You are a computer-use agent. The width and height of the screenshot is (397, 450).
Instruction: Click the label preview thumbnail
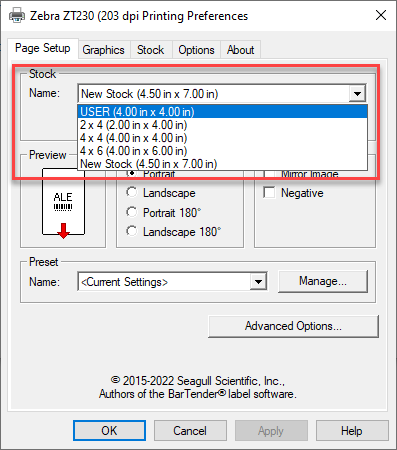tap(63, 203)
